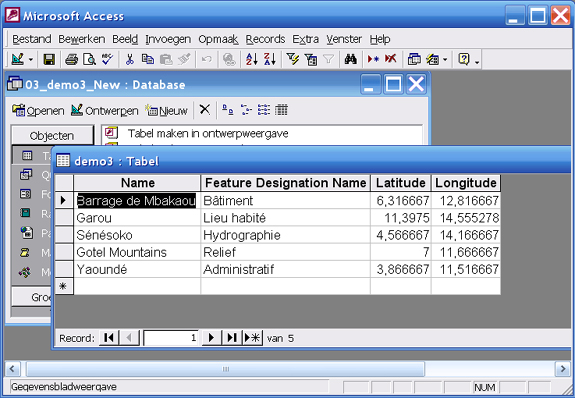
Task: Click the new record navigation button
Action: coord(253,337)
